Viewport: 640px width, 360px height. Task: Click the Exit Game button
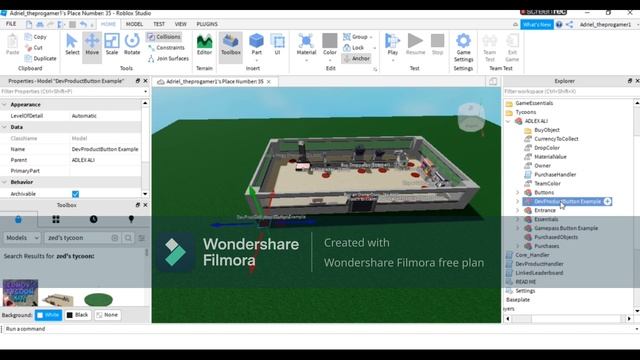(x=512, y=48)
